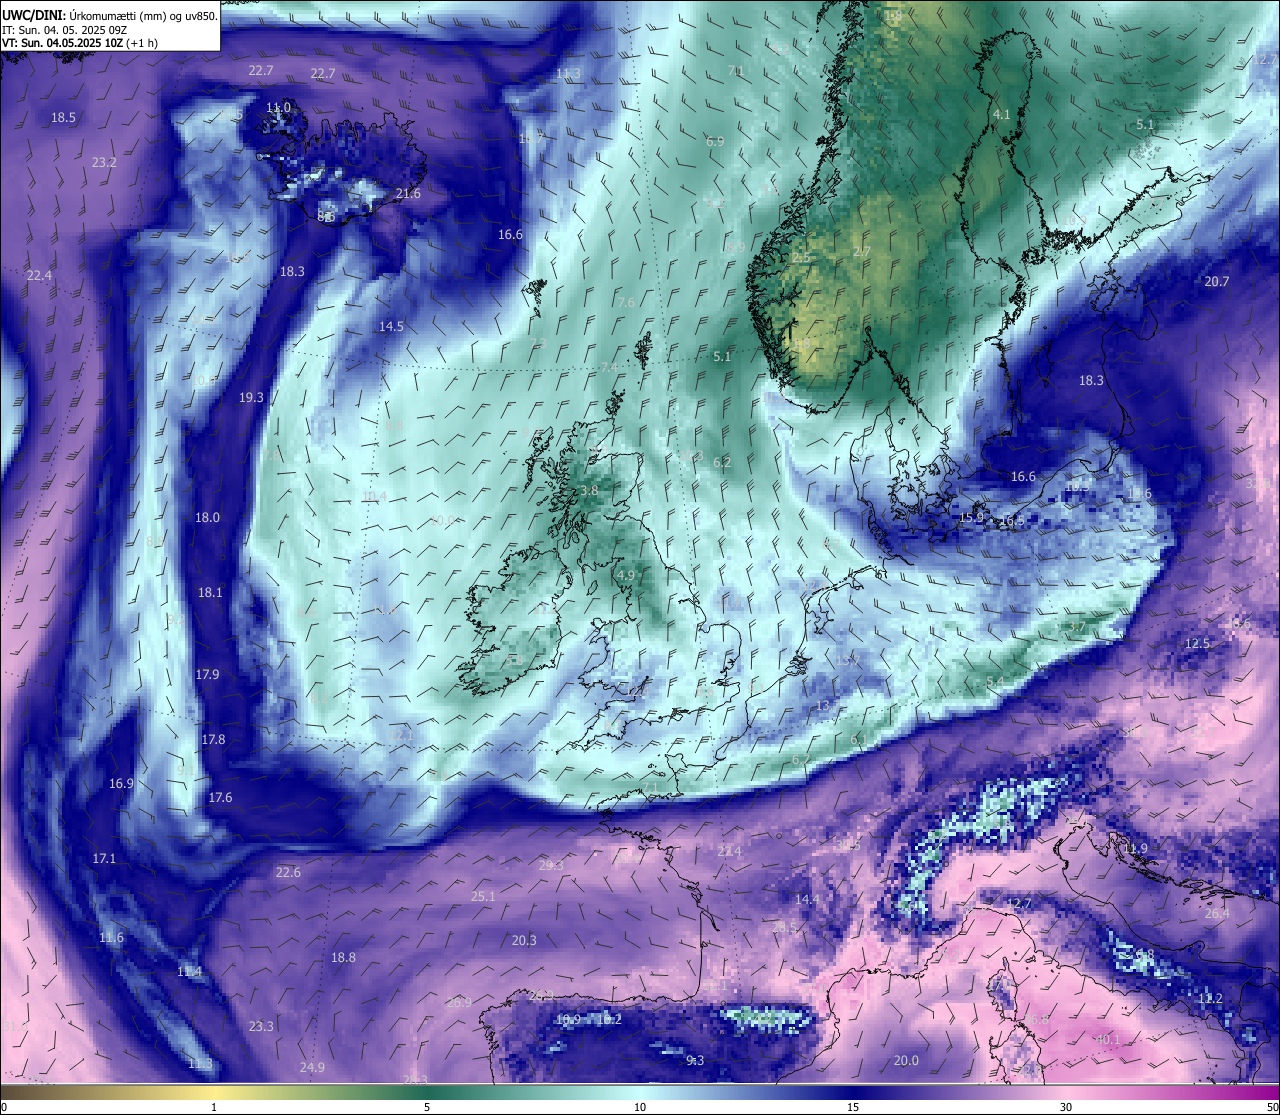
Task: Click the 18.8 value label
Action: pos(343,958)
